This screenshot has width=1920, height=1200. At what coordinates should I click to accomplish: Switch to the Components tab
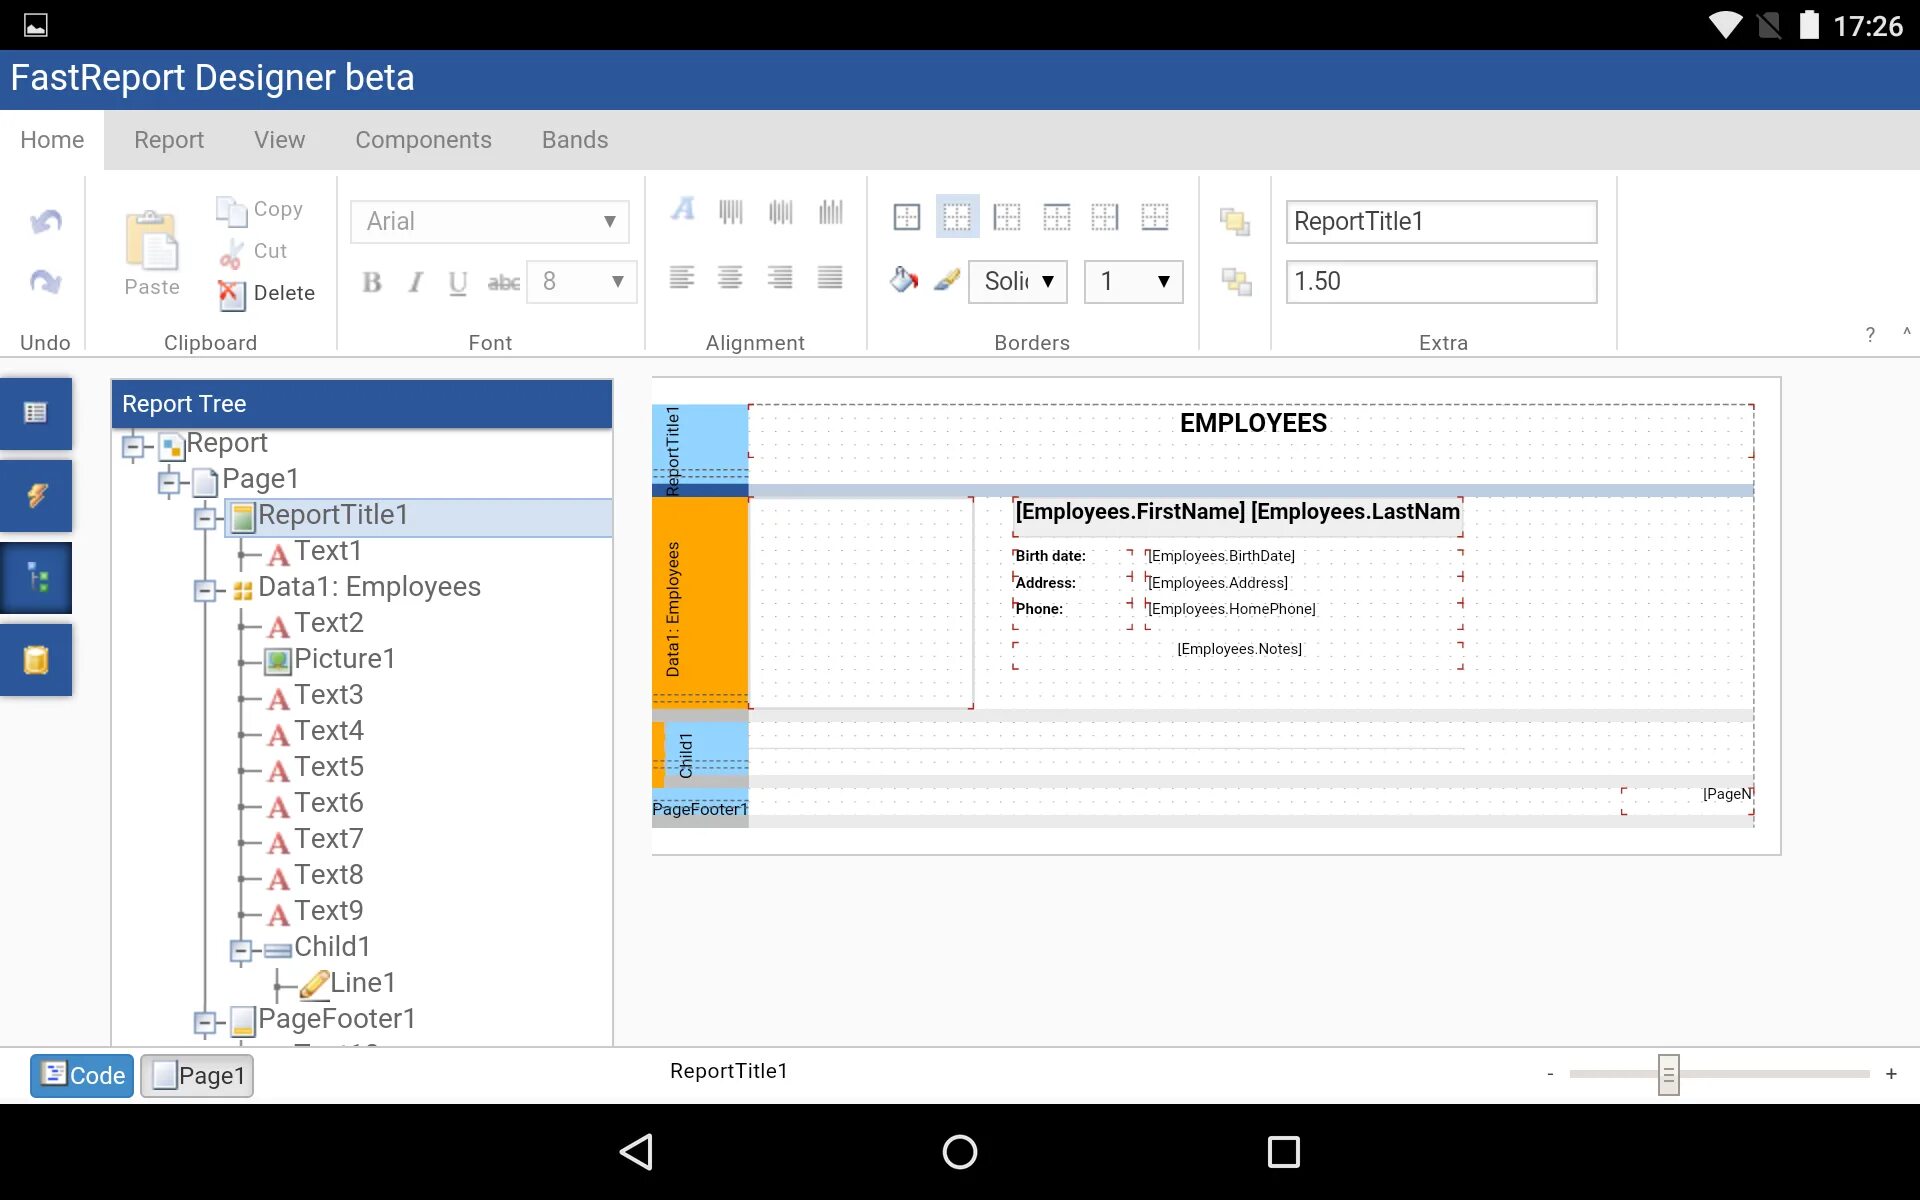click(423, 140)
